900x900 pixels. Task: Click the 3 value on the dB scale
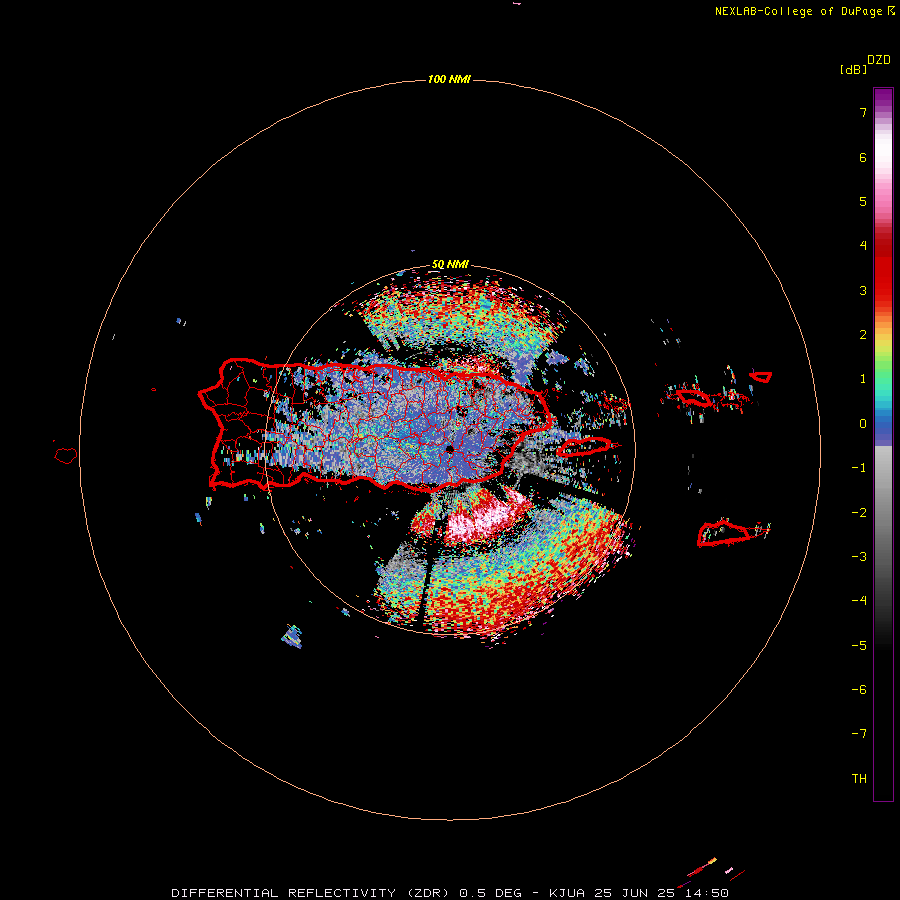863,290
